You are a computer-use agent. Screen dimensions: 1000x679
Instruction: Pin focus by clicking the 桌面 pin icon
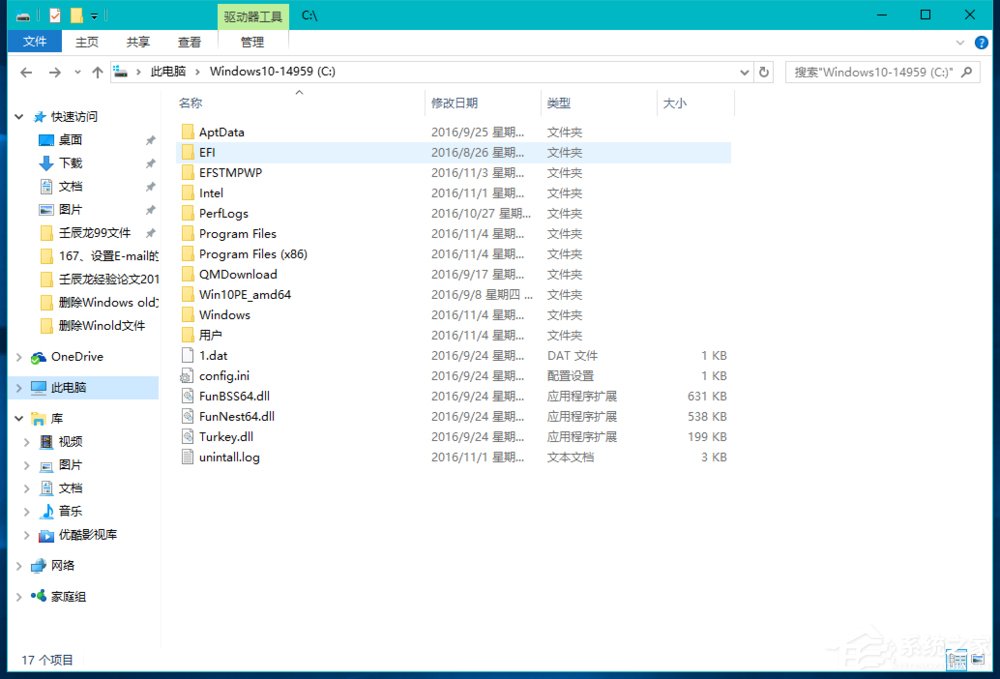(x=151, y=139)
